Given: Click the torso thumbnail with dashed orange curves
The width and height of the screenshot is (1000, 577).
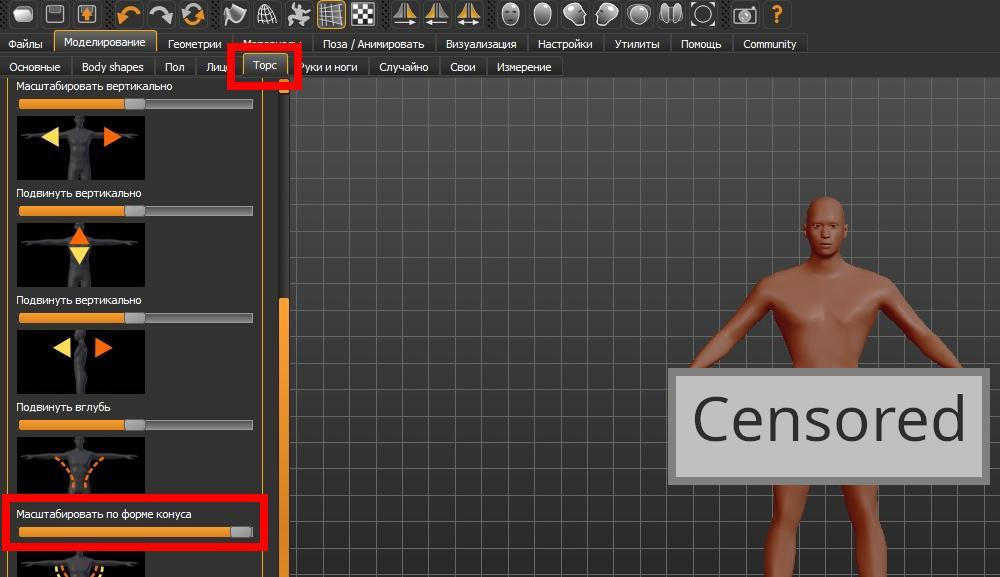Looking at the screenshot, I should (x=81, y=465).
